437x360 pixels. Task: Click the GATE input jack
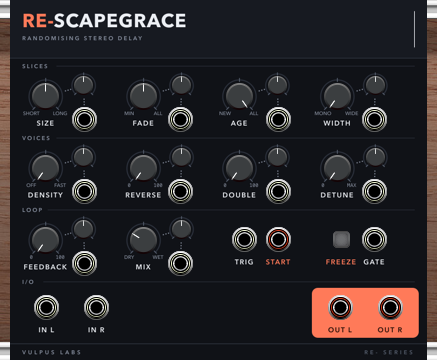click(x=374, y=239)
